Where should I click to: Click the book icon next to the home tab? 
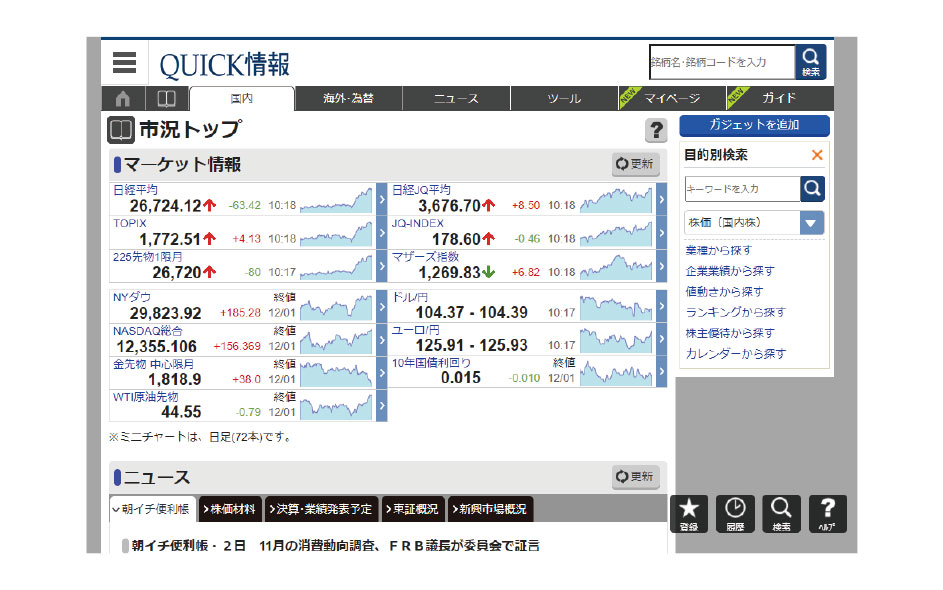(x=165, y=98)
